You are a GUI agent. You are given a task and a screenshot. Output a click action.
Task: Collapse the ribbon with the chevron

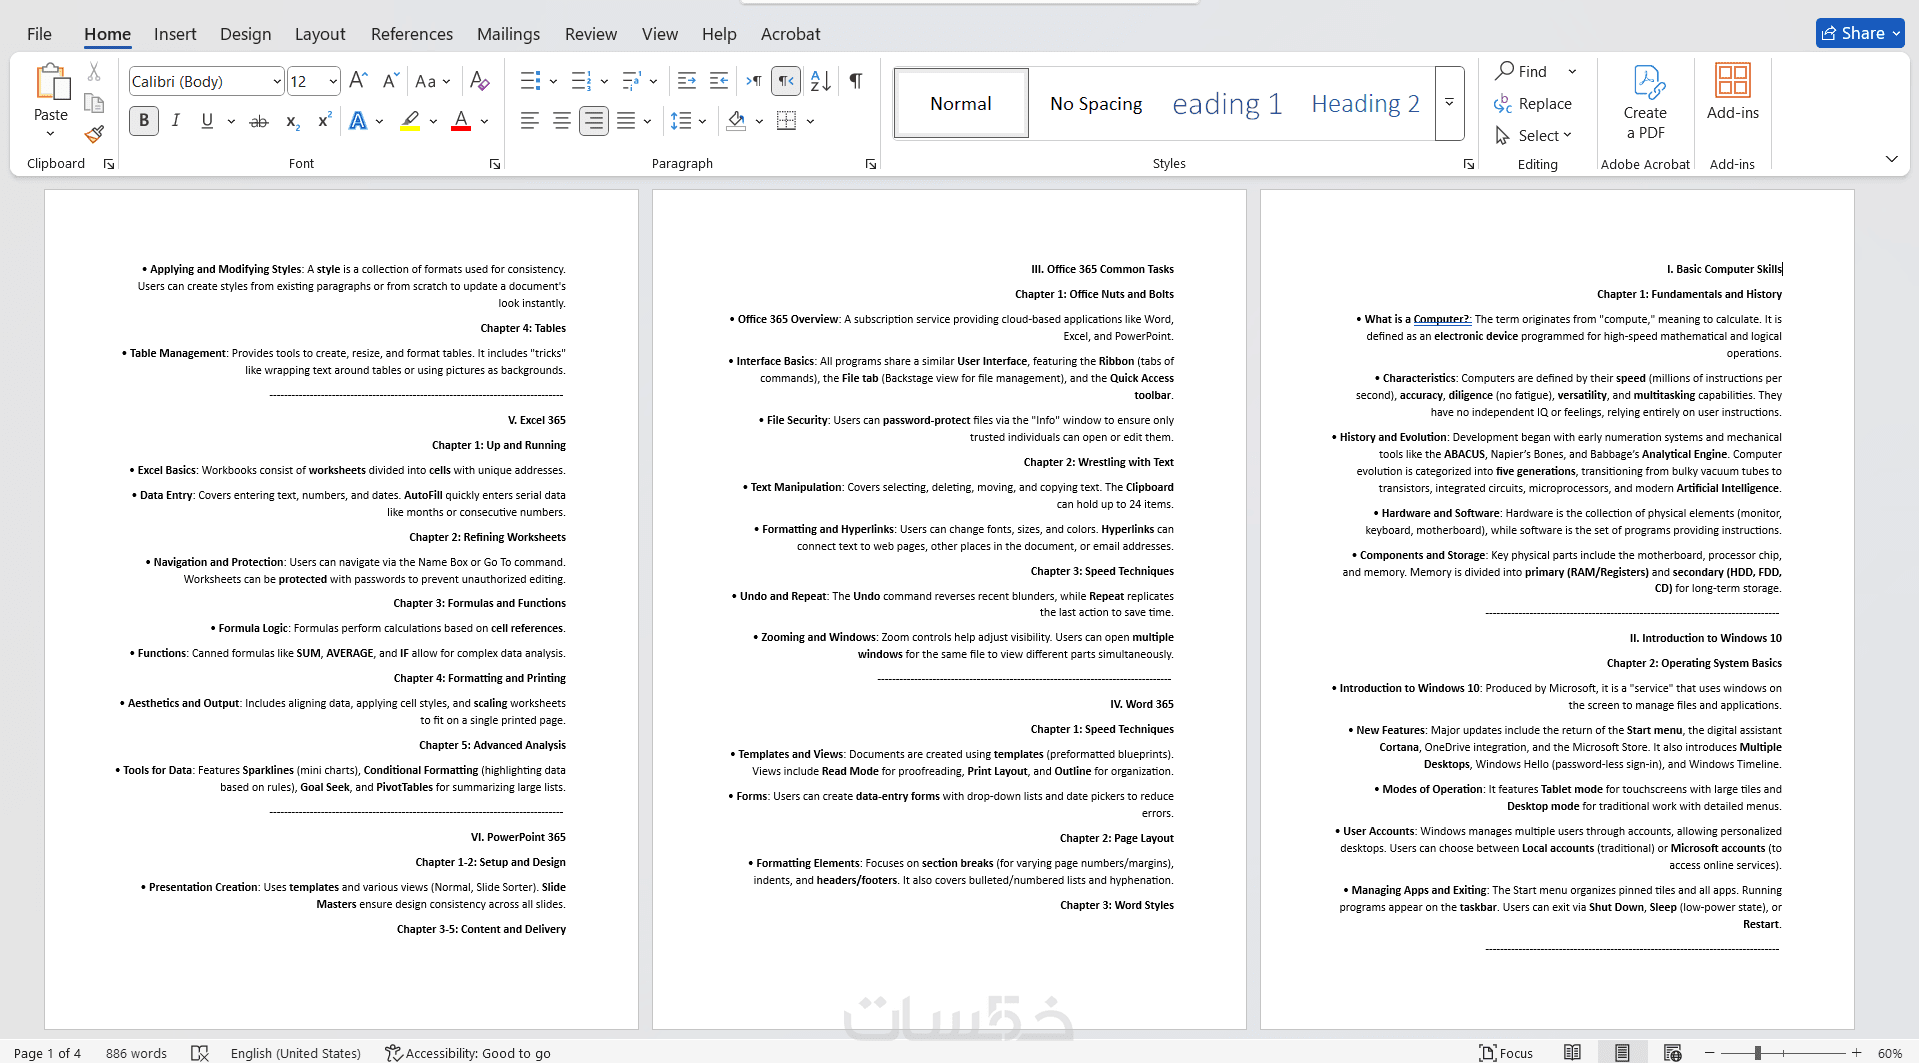[1891, 159]
